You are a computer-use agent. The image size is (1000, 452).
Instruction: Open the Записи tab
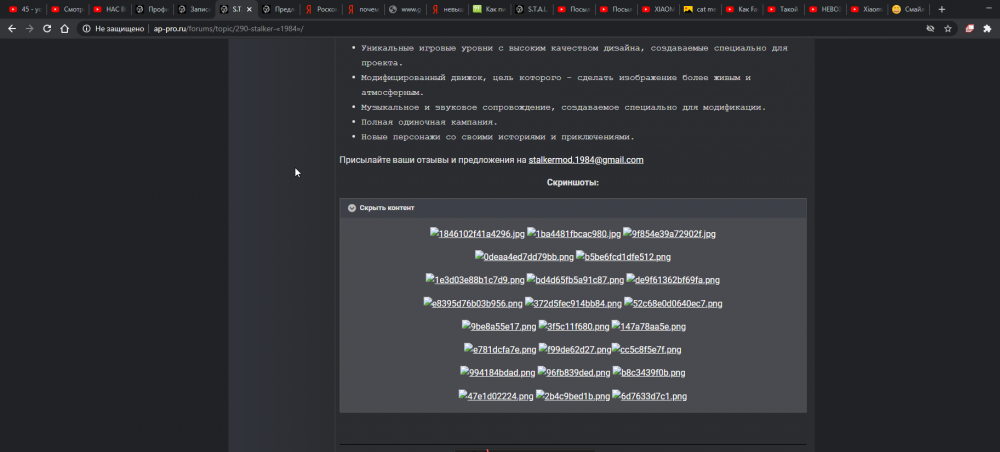pos(194,10)
